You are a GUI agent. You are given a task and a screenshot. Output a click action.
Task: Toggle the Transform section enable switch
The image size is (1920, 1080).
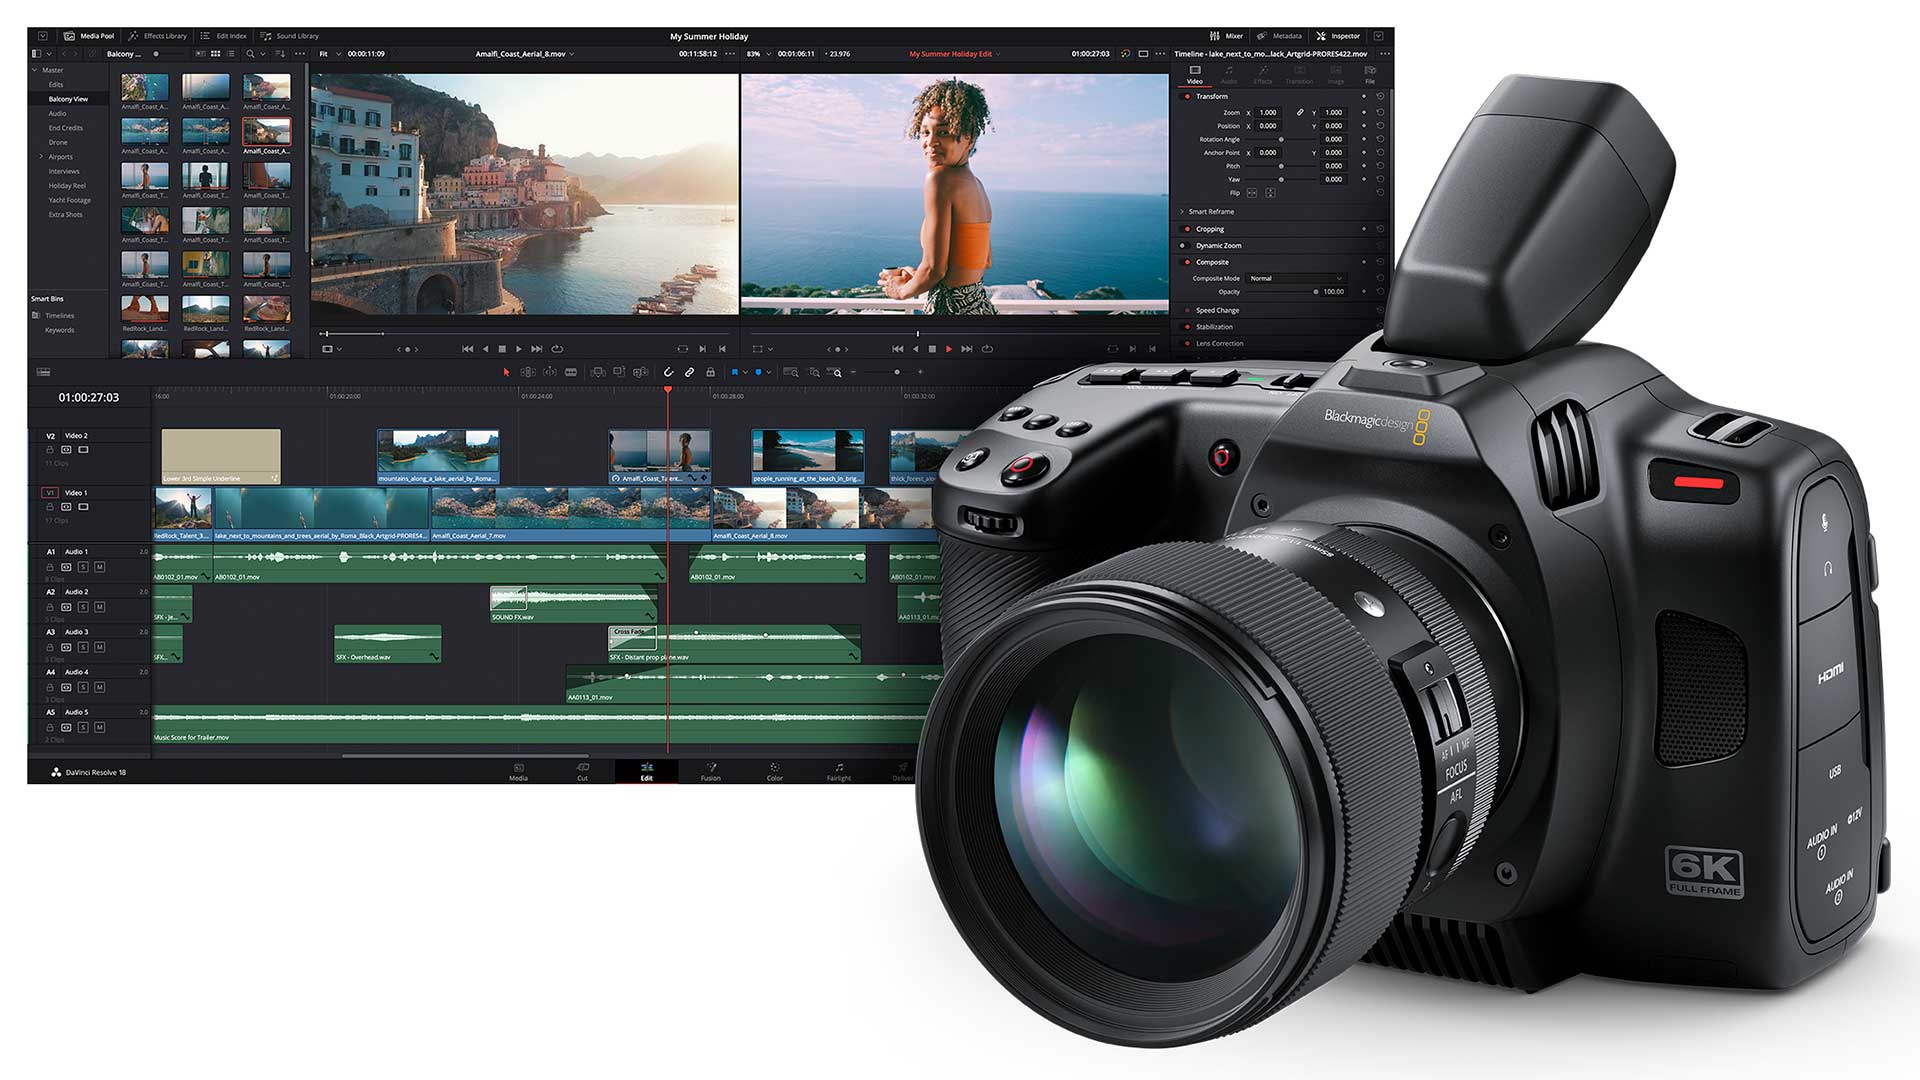coord(1187,97)
